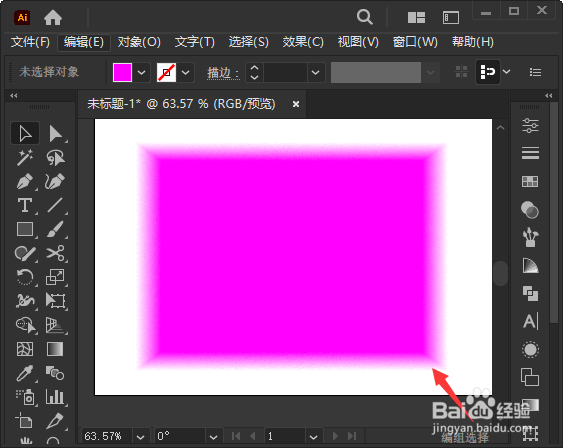Adjust the stroke weight stepper arrows
Image resolution: width=563 pixels, height=448 pixels.
pos(254,73)
